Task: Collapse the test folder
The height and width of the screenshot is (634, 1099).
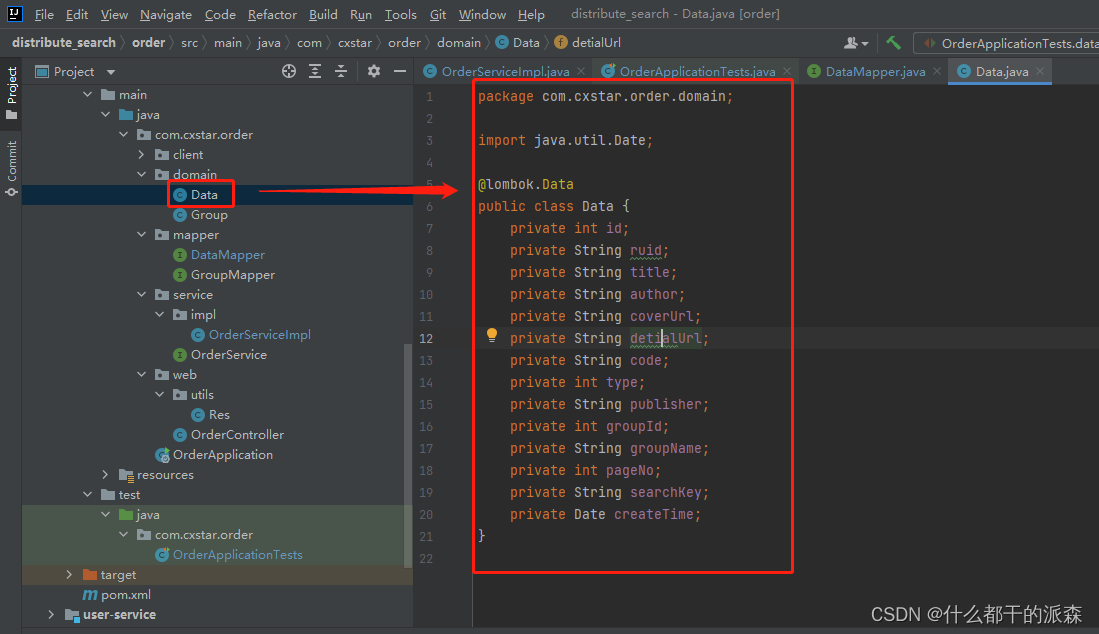Action: [88, 495]
